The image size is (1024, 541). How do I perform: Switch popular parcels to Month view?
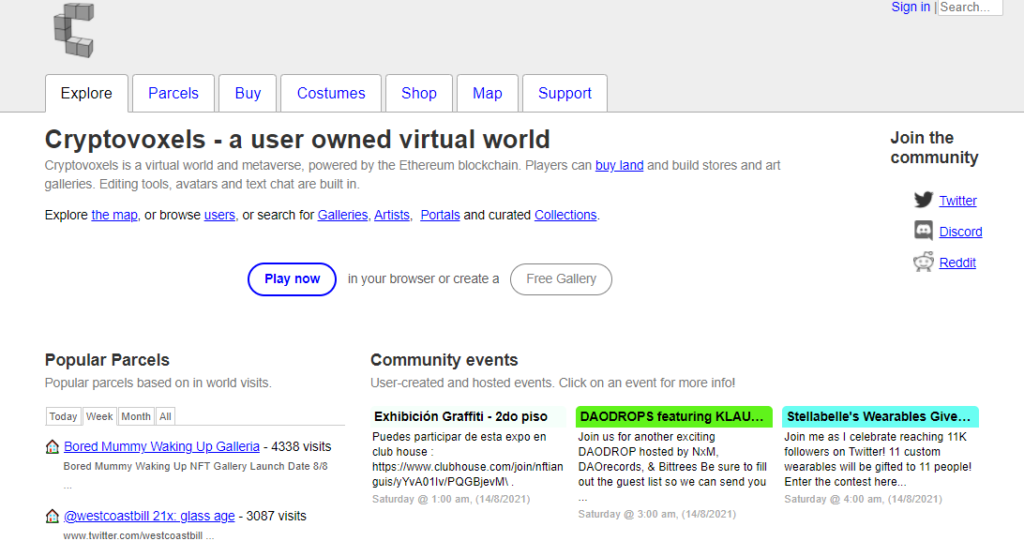[x=136, y=417]
